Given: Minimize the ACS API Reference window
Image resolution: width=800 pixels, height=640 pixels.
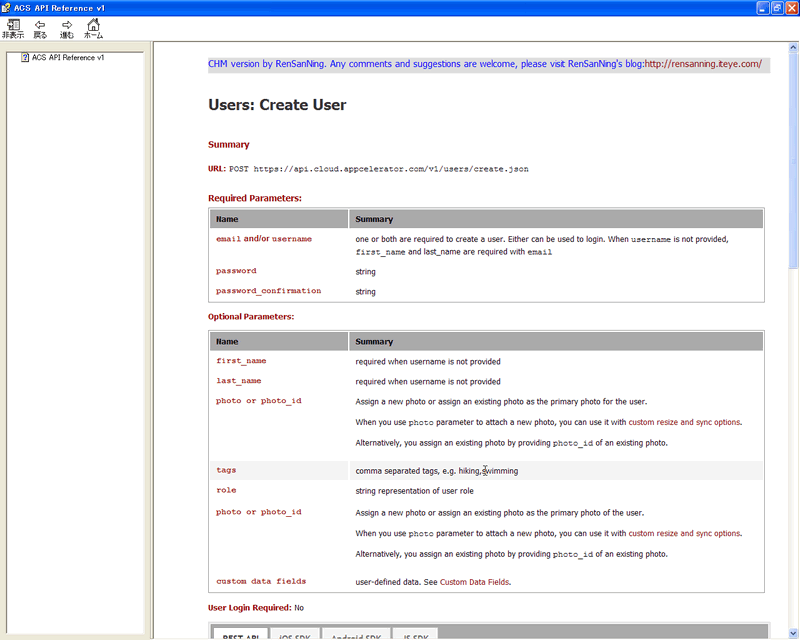Looking at the screenshot, I should [x=763, y=8].
